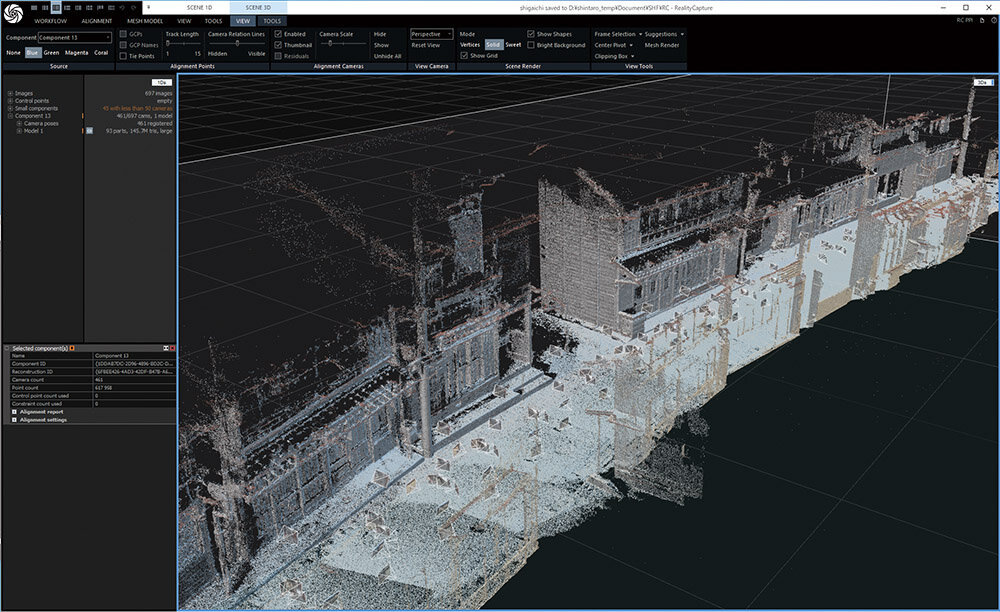Enable the GCPs checkbox
This screenshot has width=1000, height=612.
pos(123,34)
